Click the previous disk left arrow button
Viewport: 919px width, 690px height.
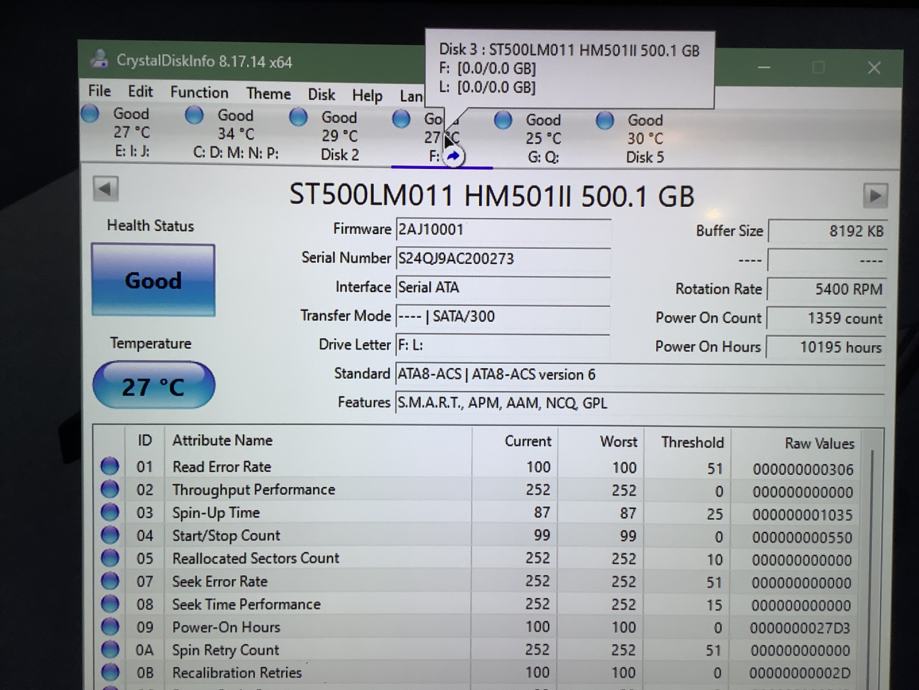pos(105,189)
